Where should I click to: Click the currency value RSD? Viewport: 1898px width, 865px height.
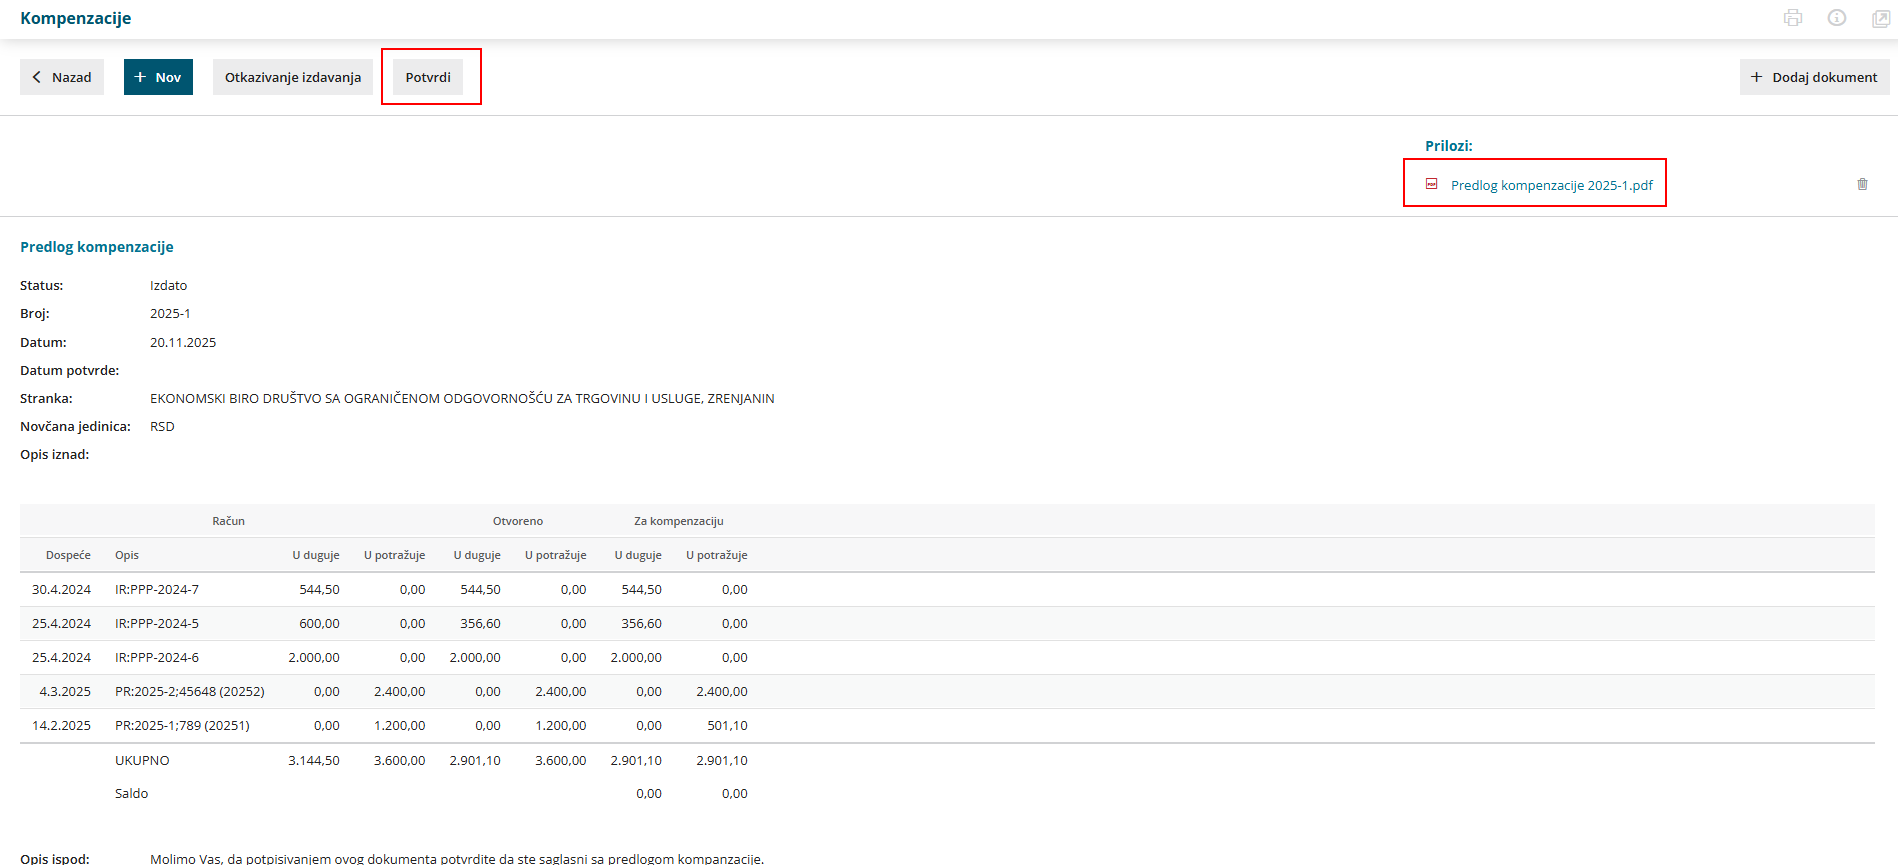pyautogui.click(x=162, y=426)
